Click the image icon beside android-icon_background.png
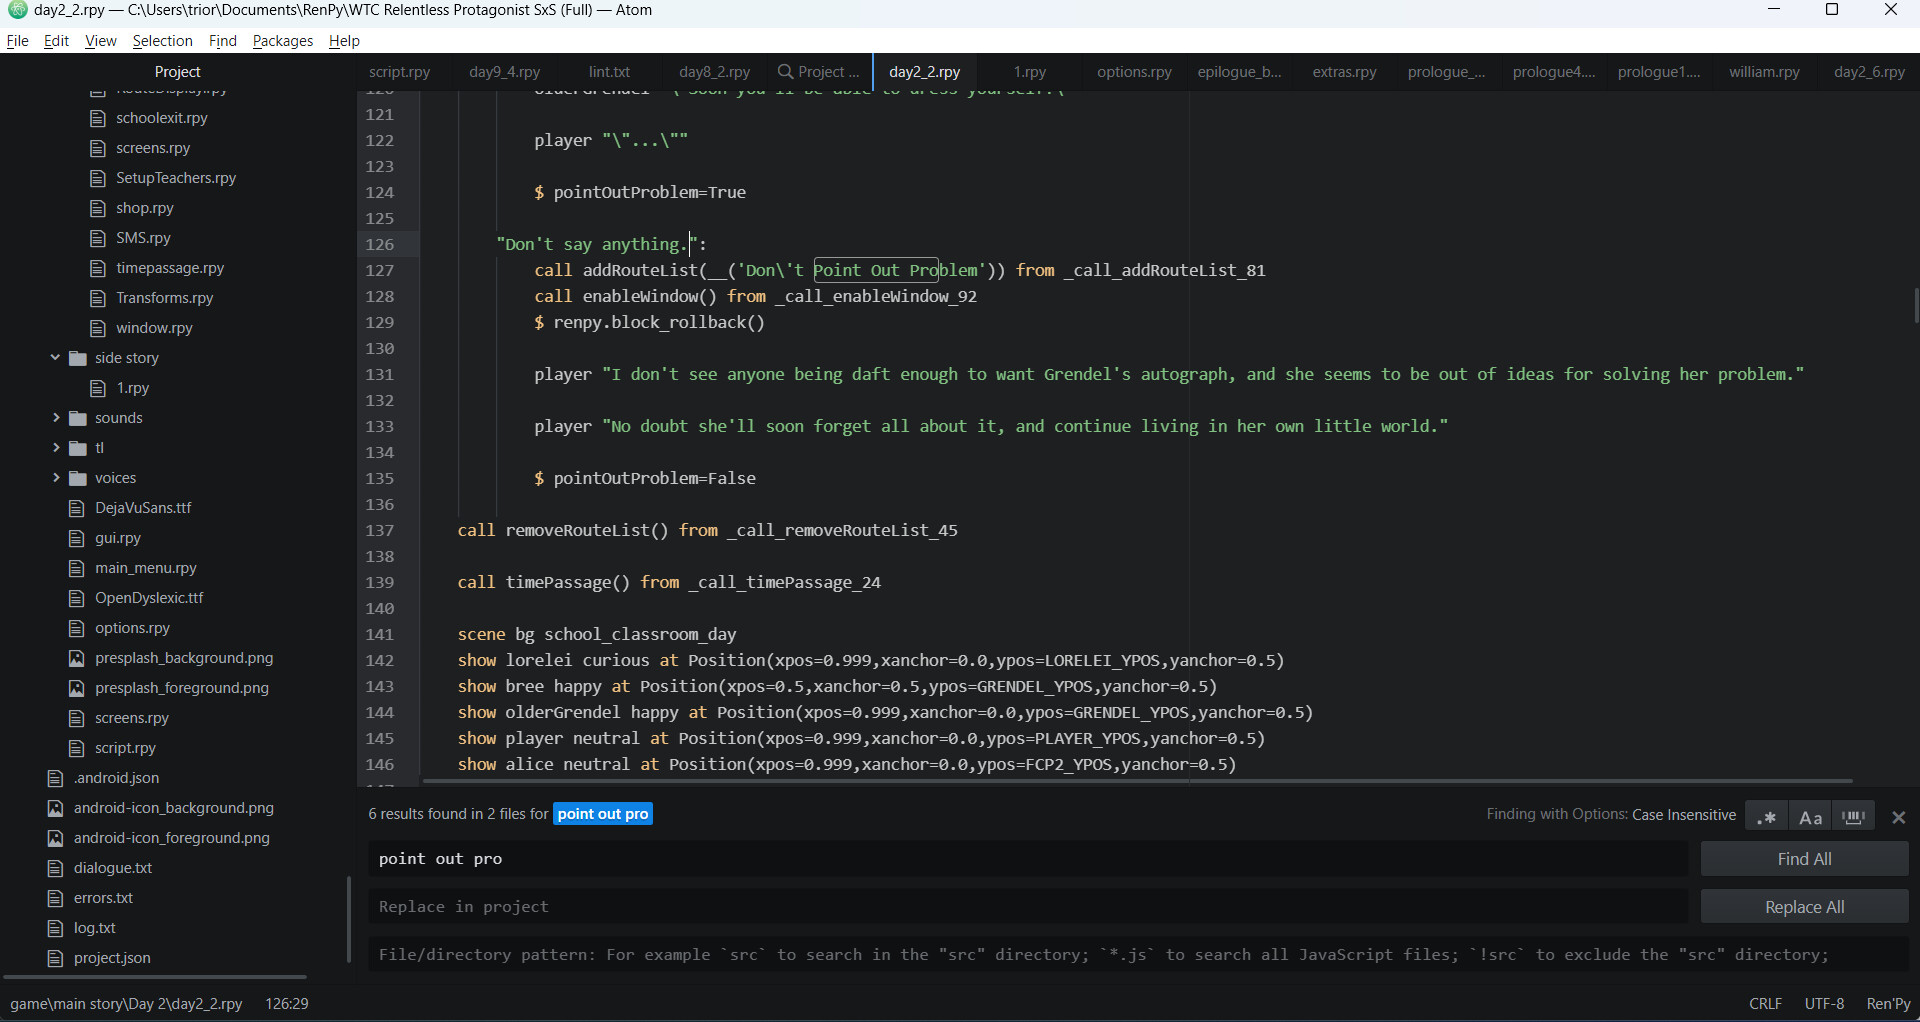 55,808
